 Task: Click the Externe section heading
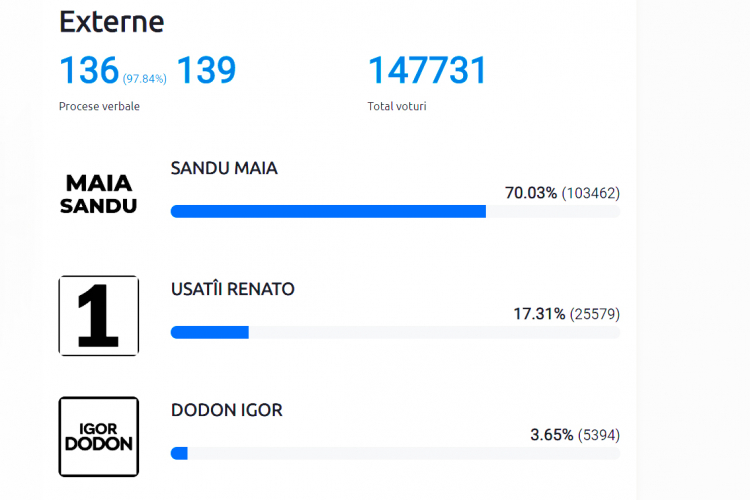111,22
